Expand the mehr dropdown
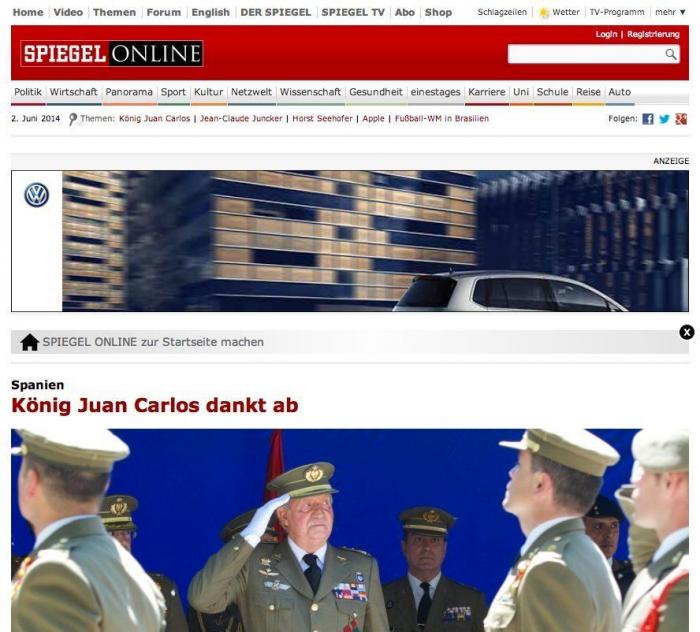This screenshot has height=632, width=700. point(670,12)
